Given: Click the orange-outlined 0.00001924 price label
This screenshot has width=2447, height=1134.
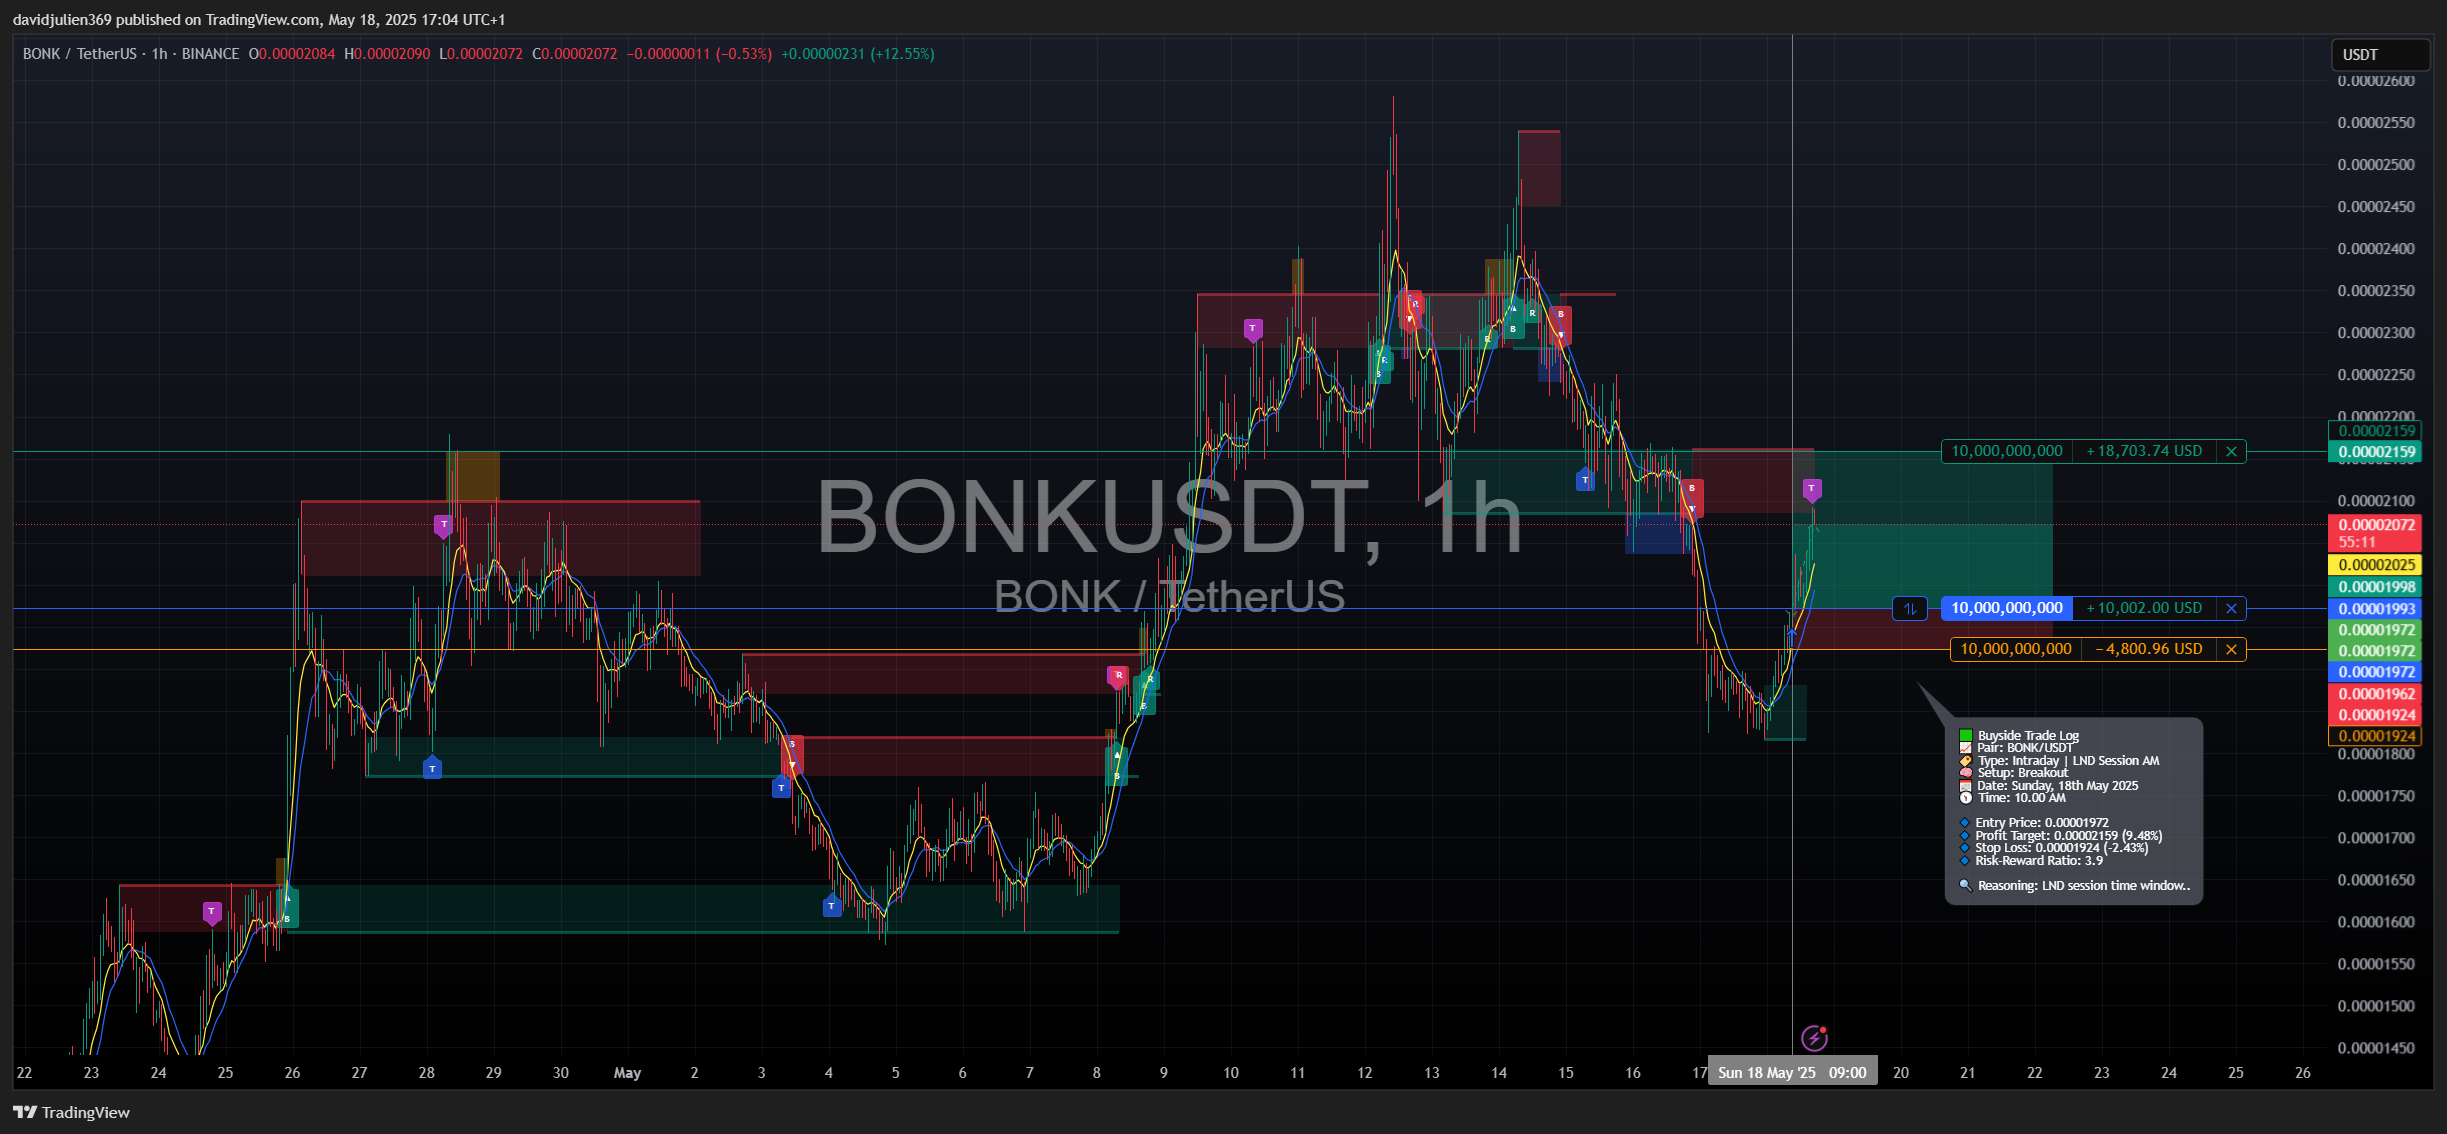Looking at the screenshot, I should 2376,737.
